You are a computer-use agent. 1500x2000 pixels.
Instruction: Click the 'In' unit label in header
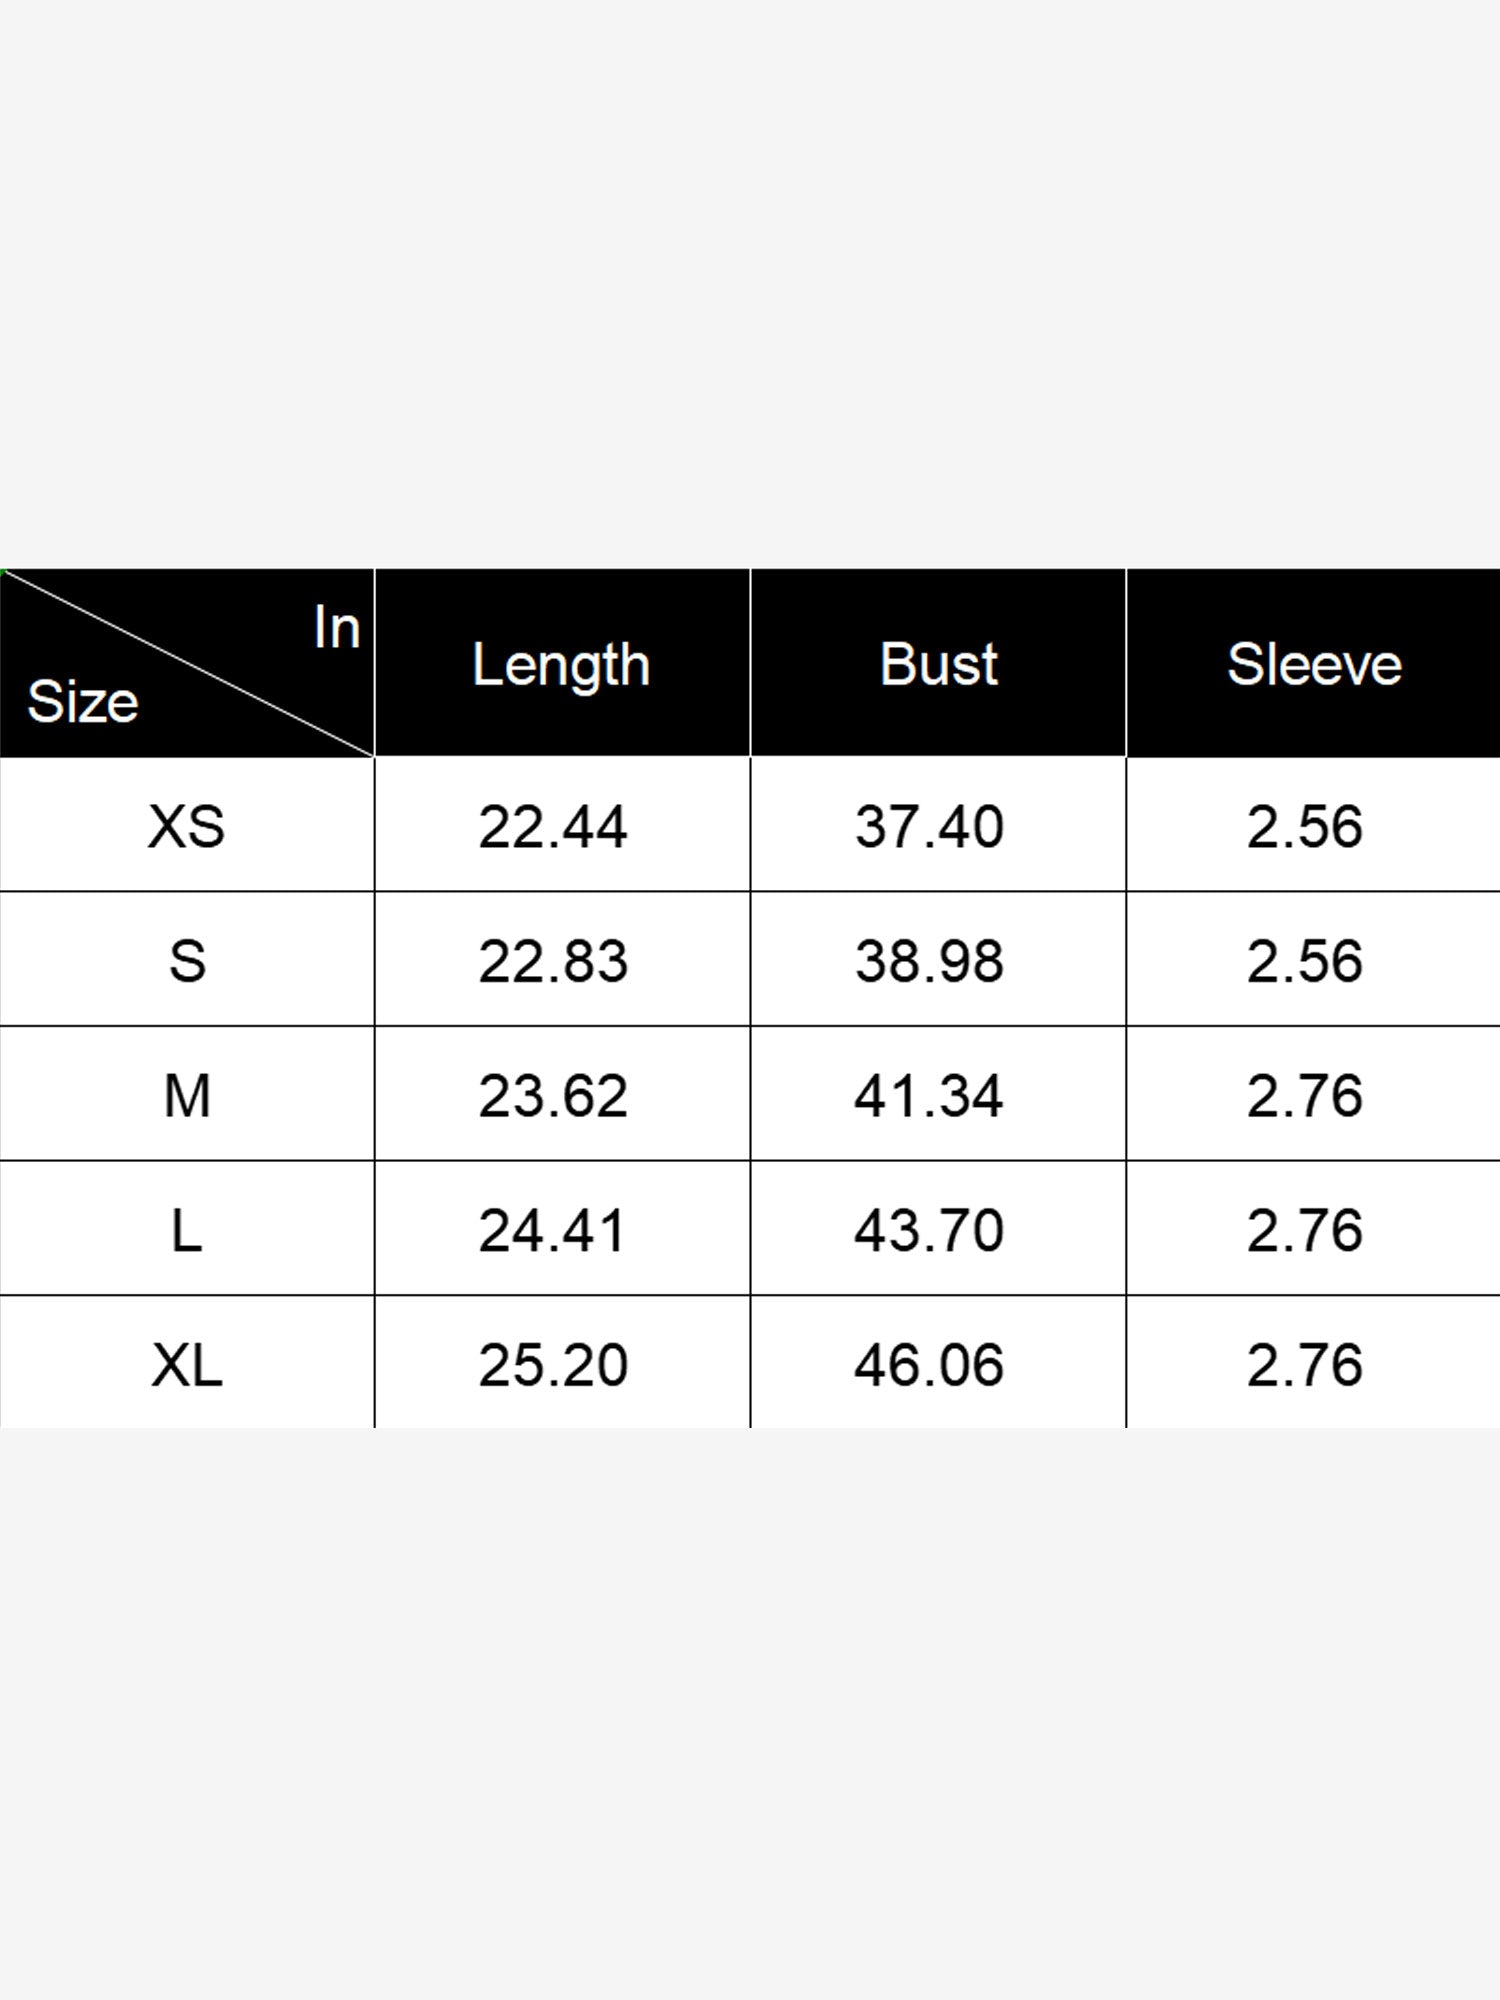tap(336, 627)
